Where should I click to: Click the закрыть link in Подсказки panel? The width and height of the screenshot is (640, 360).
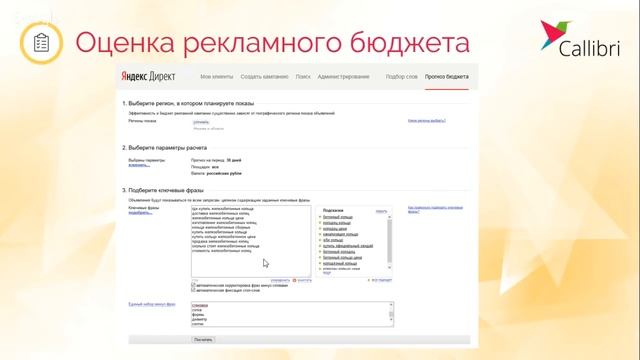(381, 211)
